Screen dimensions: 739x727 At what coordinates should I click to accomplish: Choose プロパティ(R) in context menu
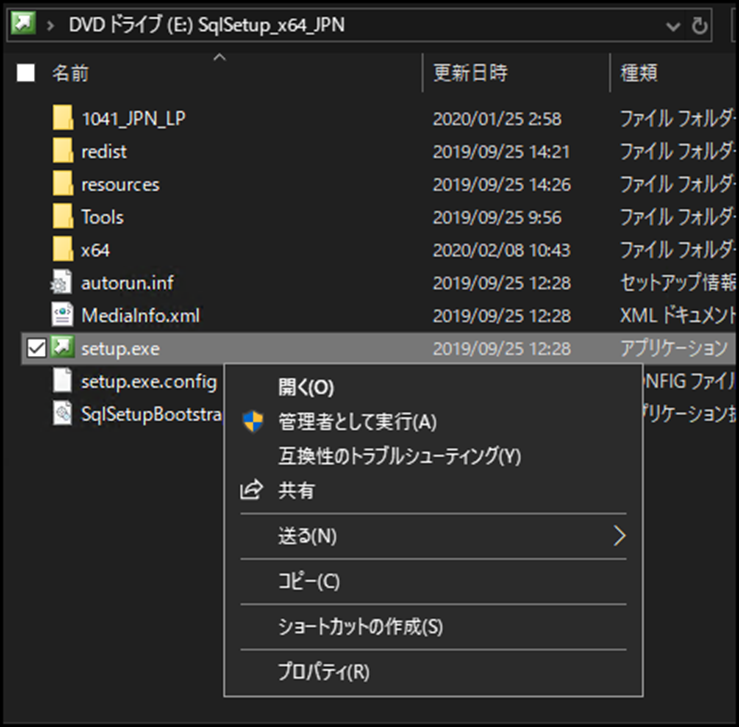(x=323, y=672)
